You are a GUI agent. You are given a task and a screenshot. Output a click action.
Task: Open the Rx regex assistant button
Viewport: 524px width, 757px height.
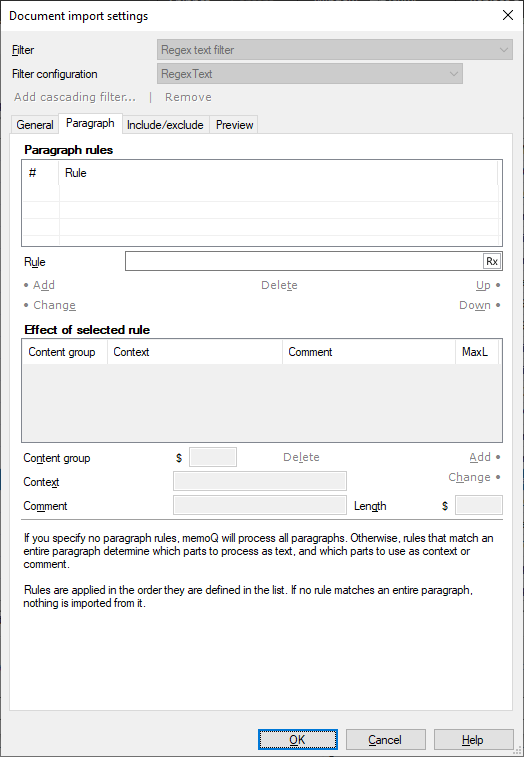point(492,261)
